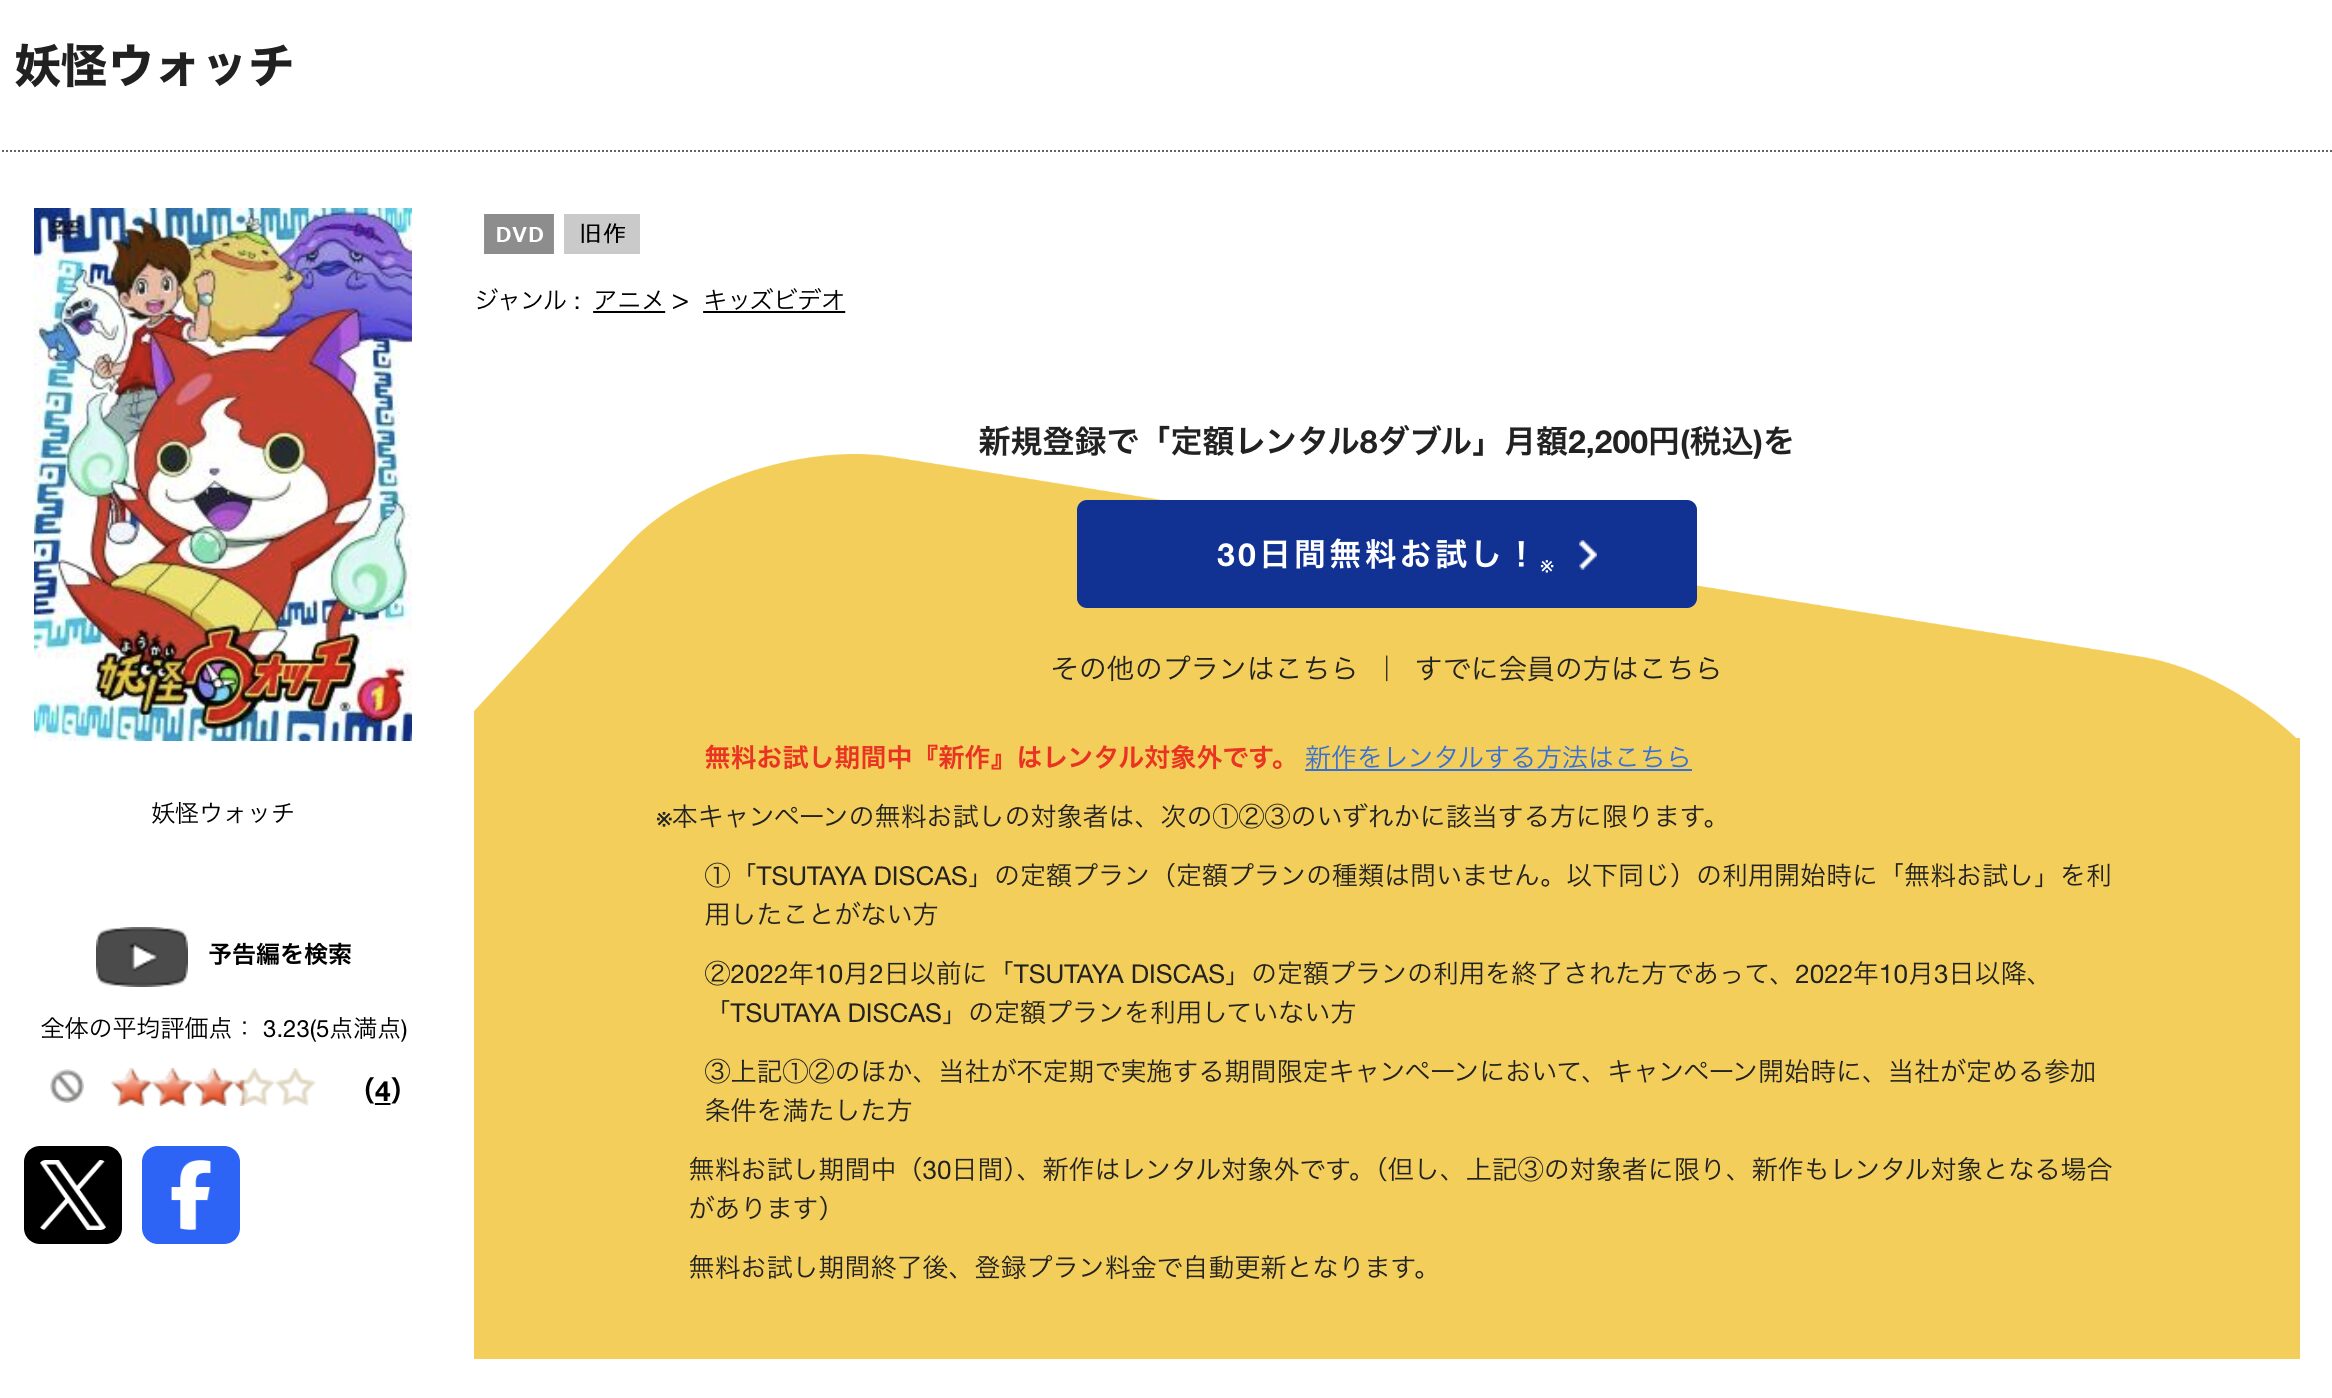2332x1398 pixels.
Task: Open その他のプランはこちら link
Action: pos(1203,668)
